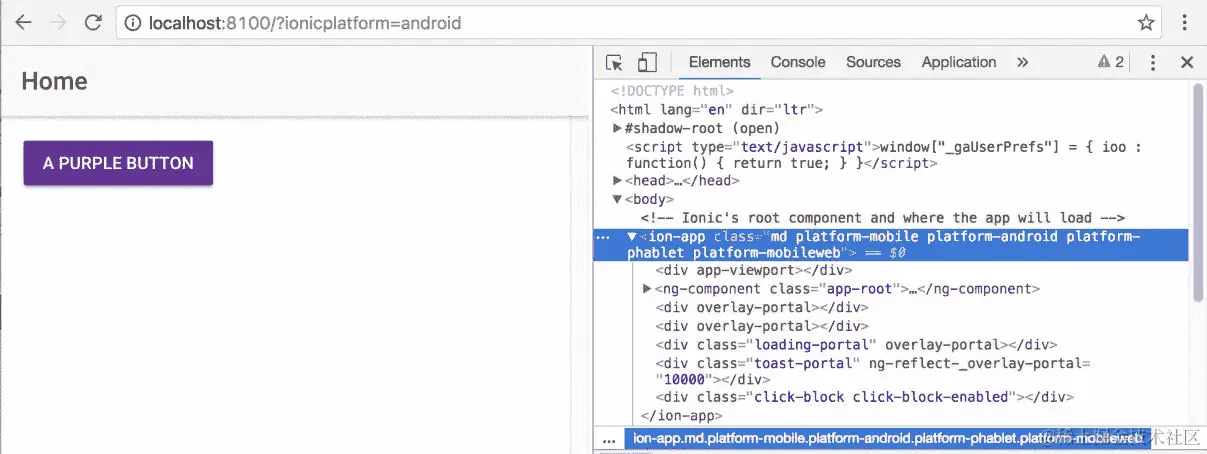Screen dimensions: 1207x454
Task: Expand the #shadow-root (open) node
Action: (x=617, y=128)
